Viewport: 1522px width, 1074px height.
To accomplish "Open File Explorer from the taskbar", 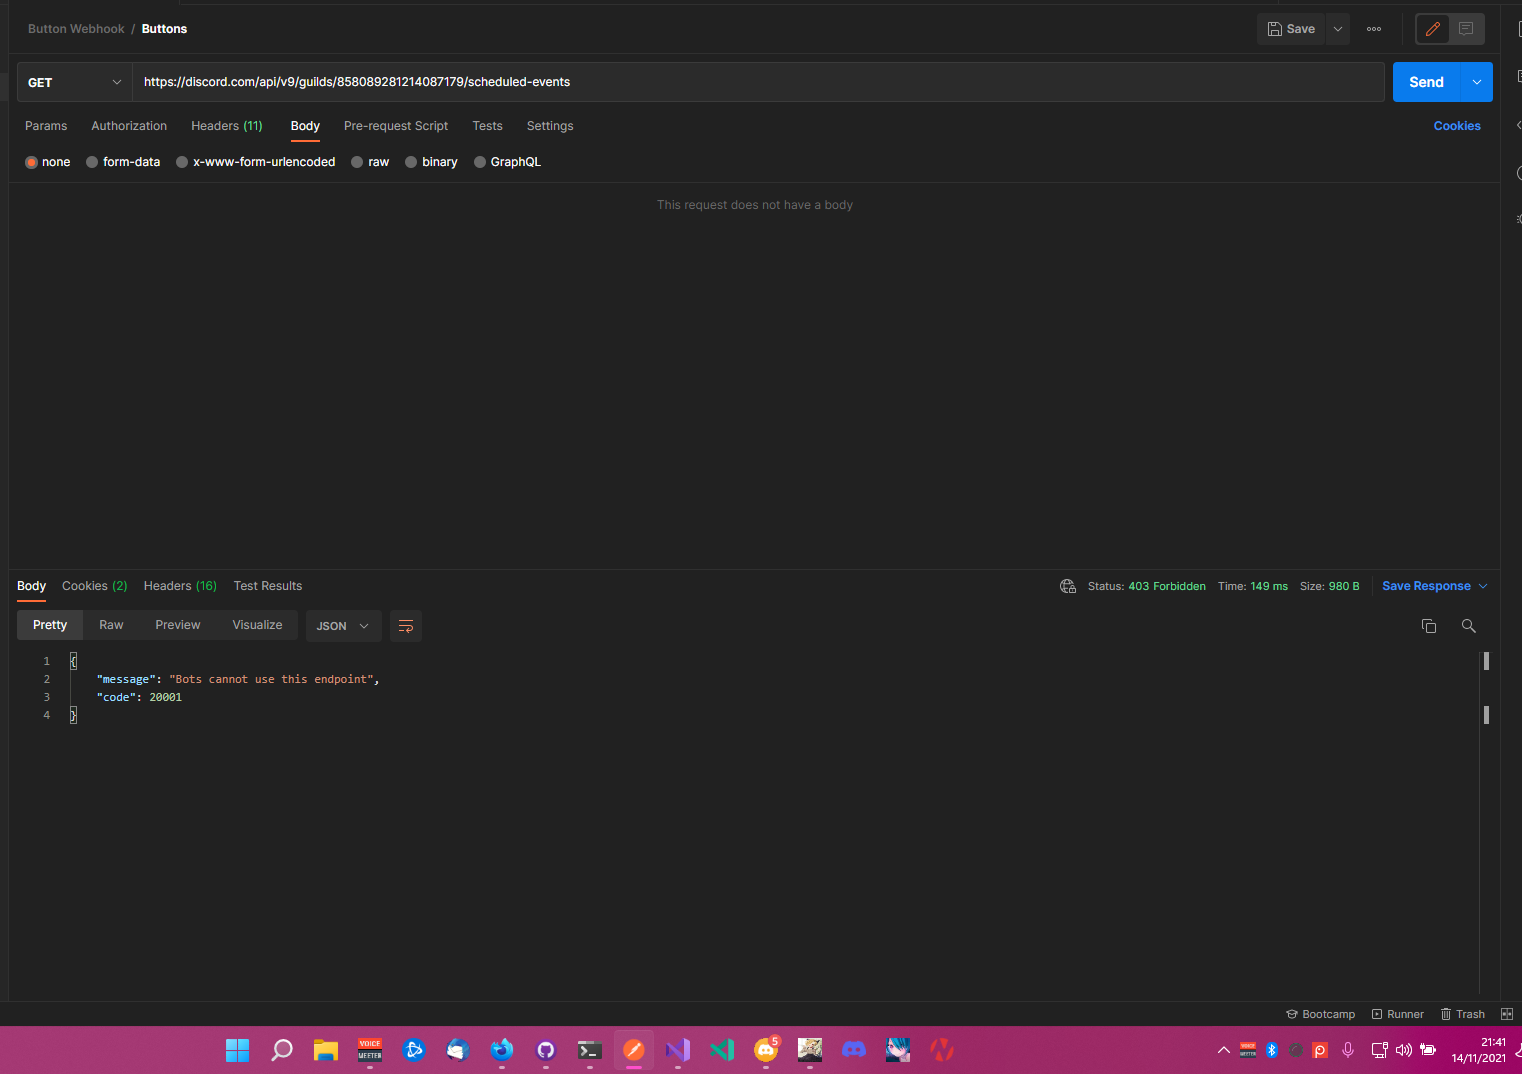I will pyautogui.click(x=326, y=1050).
